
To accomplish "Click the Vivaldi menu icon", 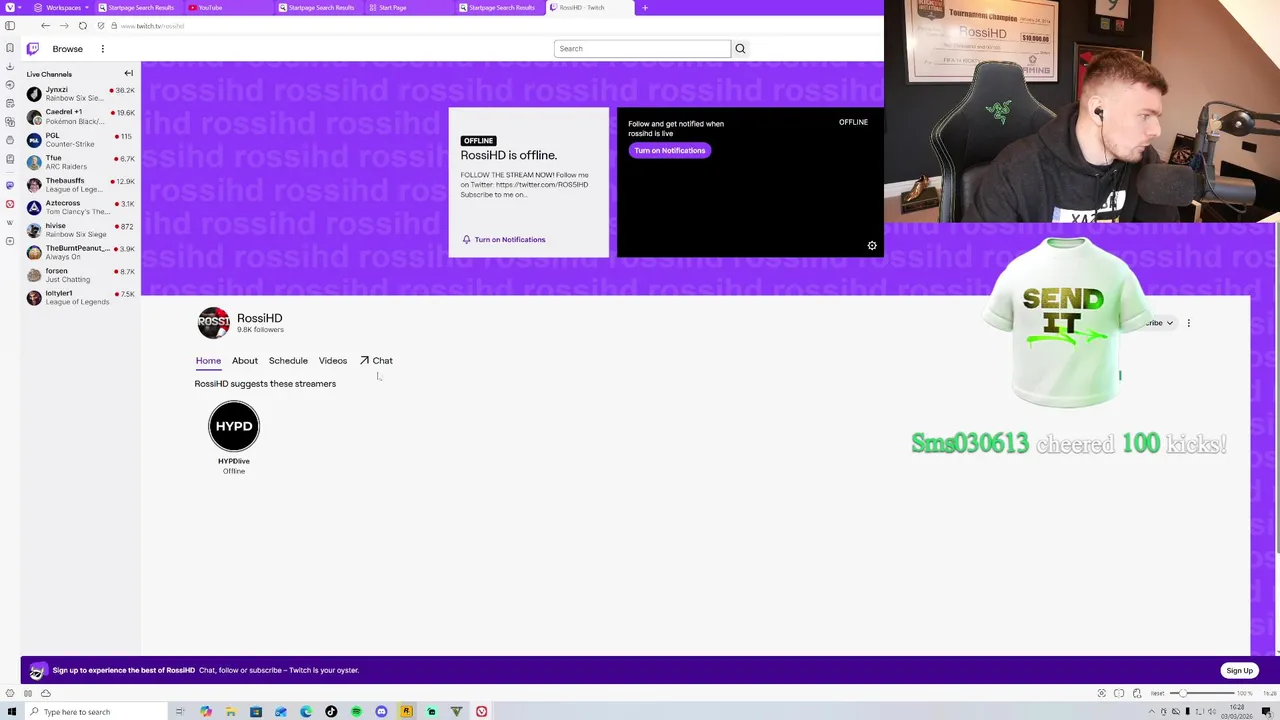I will (x=10, y=7).
